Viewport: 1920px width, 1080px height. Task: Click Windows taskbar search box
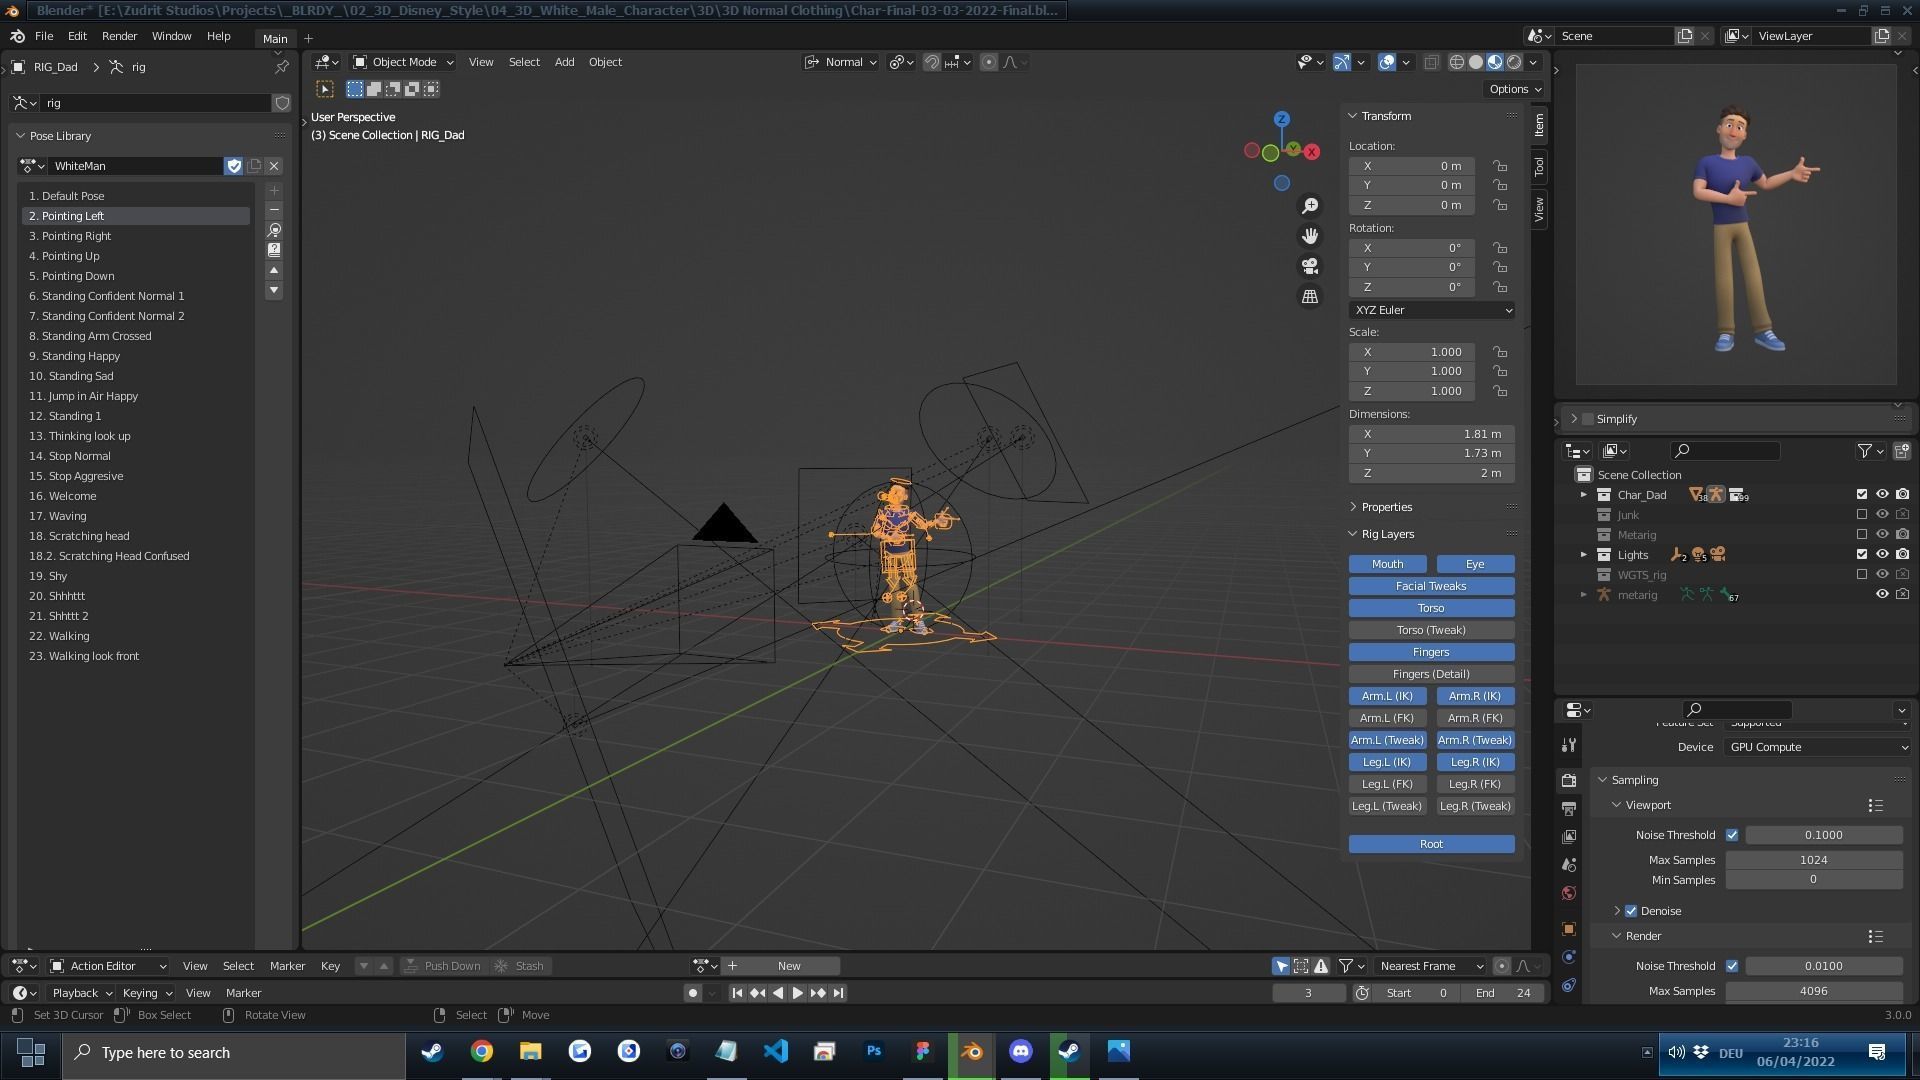tap(234, 1053)
